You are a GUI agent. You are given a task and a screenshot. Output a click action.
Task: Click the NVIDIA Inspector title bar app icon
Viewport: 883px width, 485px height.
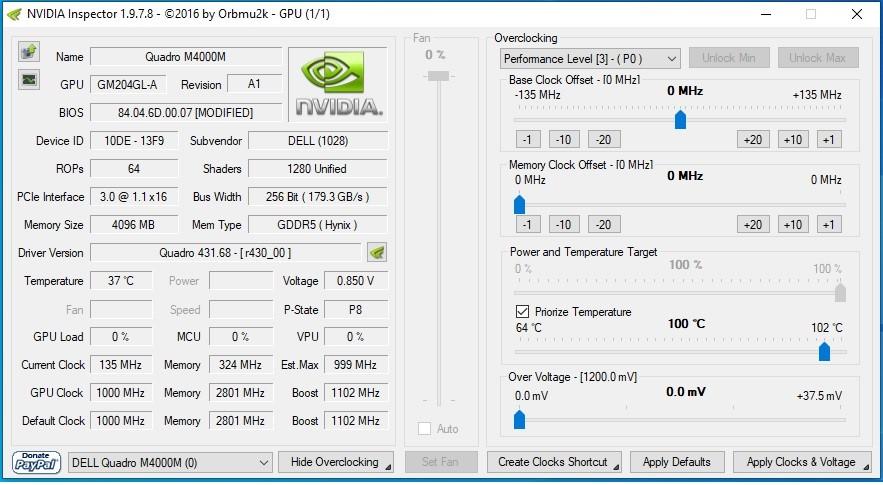(x=14, y=14)
